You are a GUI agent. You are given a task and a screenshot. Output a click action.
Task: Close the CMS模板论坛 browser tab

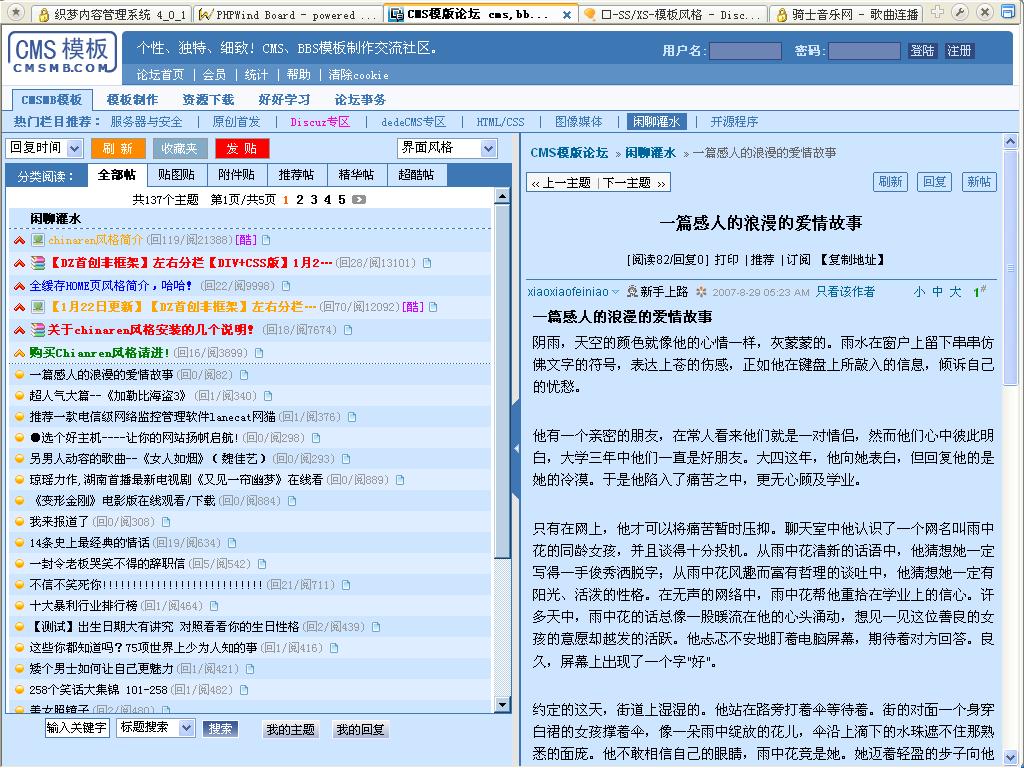coord(566,14)
